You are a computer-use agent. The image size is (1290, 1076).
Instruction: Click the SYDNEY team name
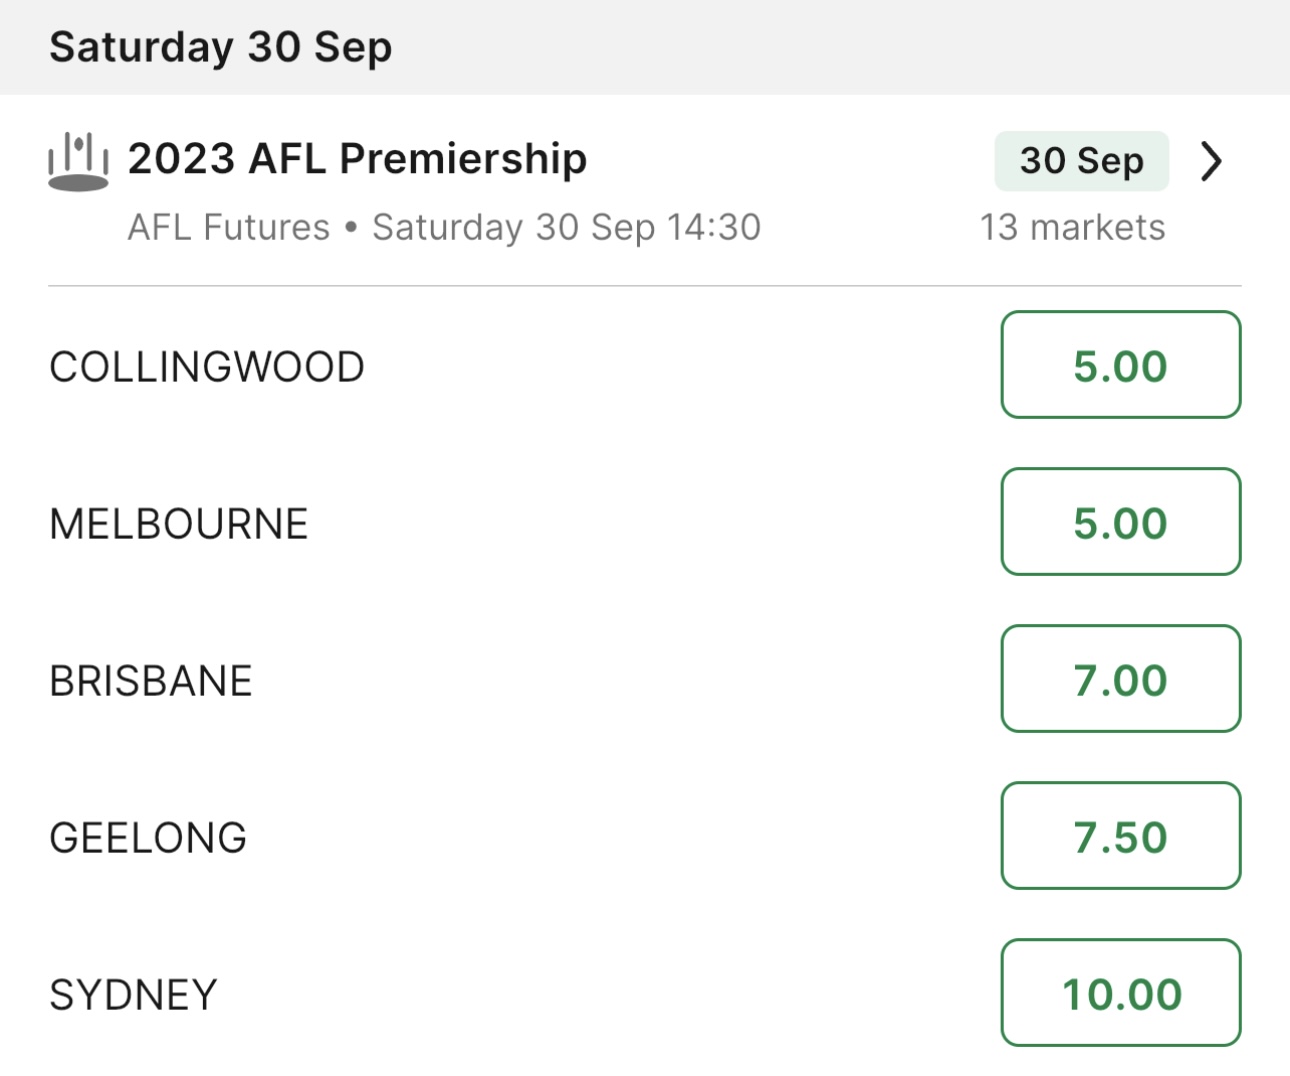(133, 995)
